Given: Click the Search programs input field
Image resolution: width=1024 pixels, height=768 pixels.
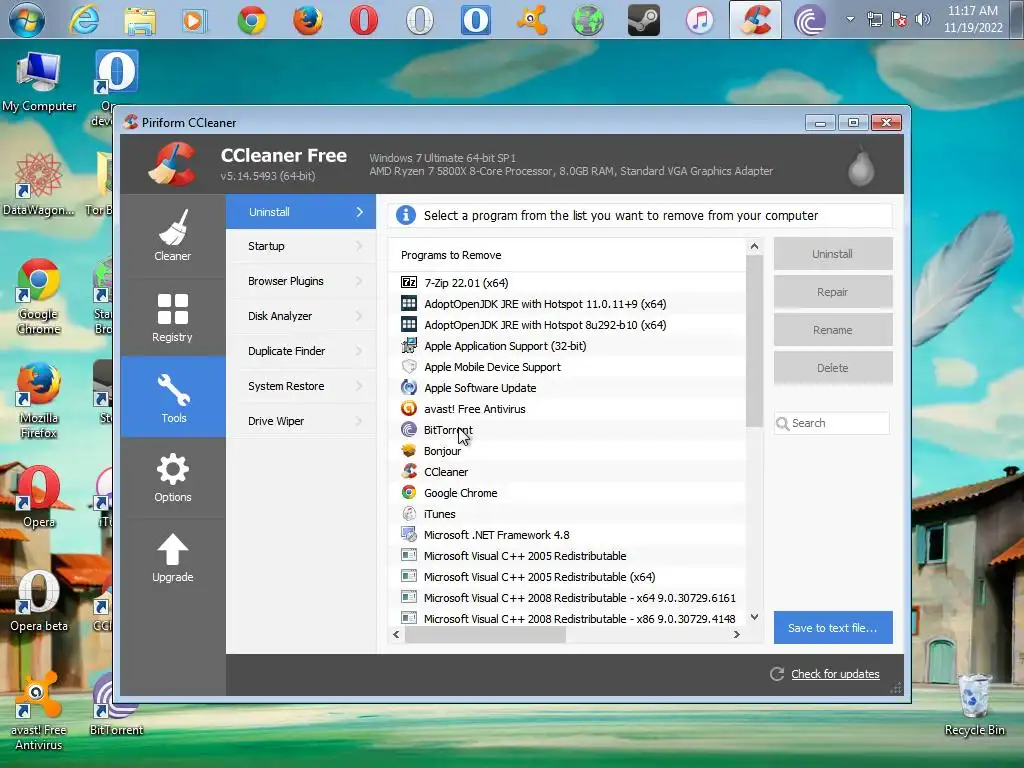Looking at the screenshot, I should pyautogui.click(x=832, y=423).
